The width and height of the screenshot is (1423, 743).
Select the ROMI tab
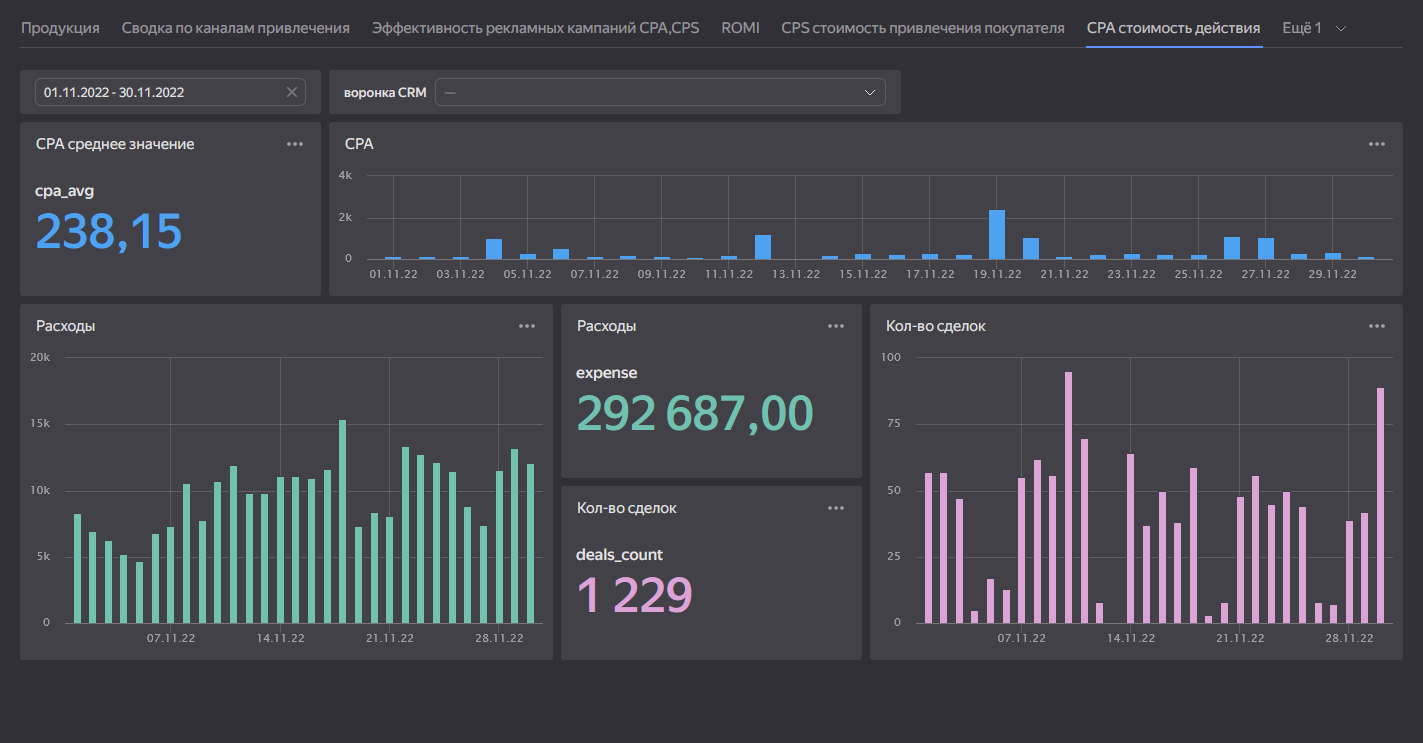[740, 28]
